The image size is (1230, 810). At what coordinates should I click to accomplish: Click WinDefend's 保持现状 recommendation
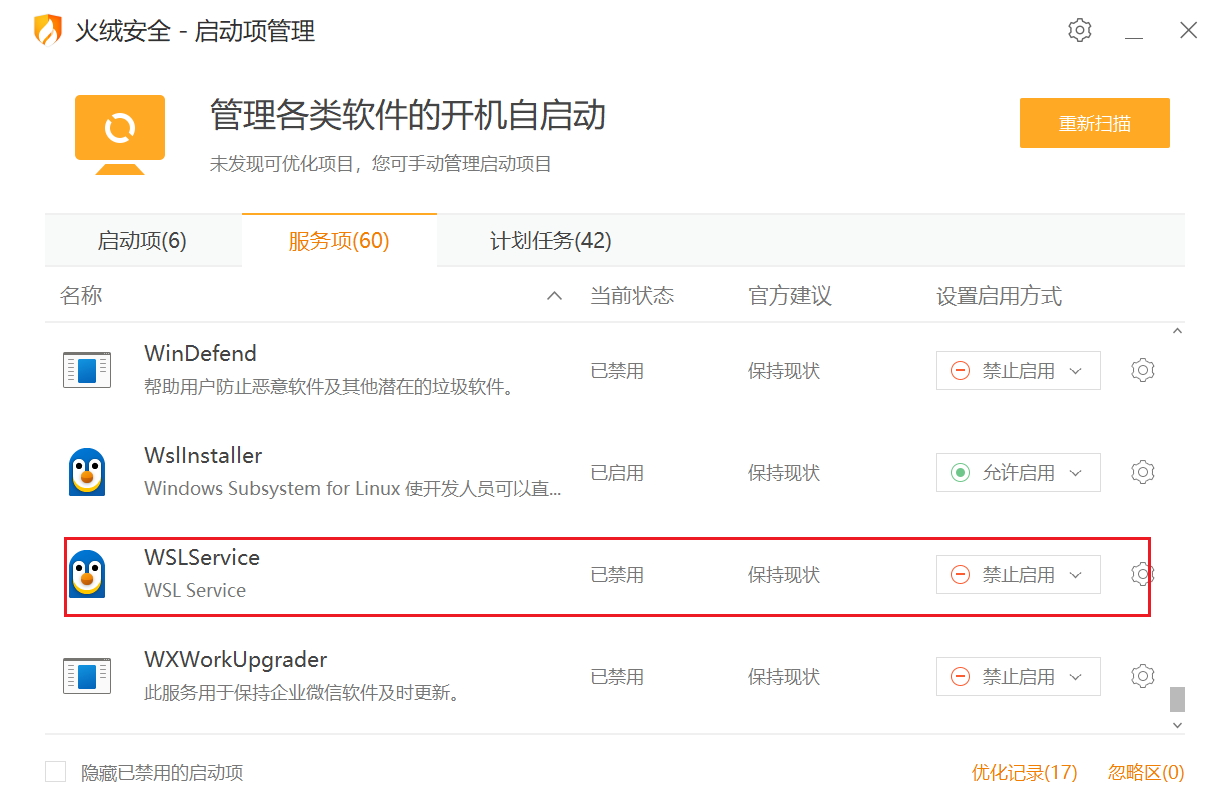tap(784, 370)
